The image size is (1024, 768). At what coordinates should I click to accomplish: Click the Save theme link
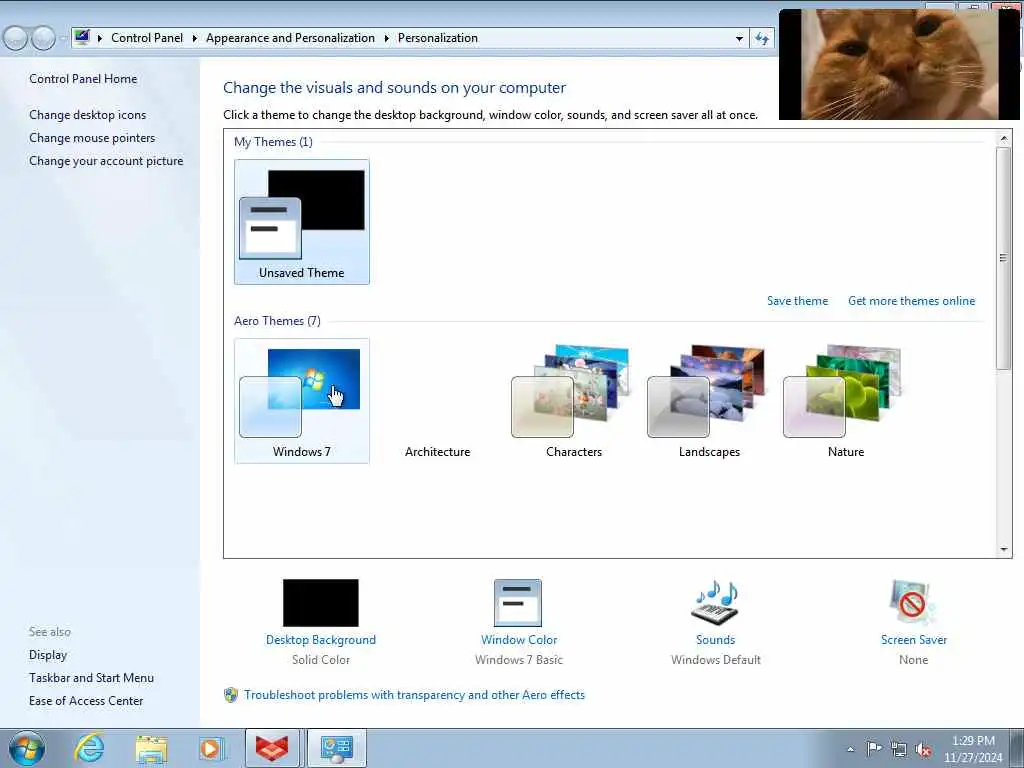point(797,301)
